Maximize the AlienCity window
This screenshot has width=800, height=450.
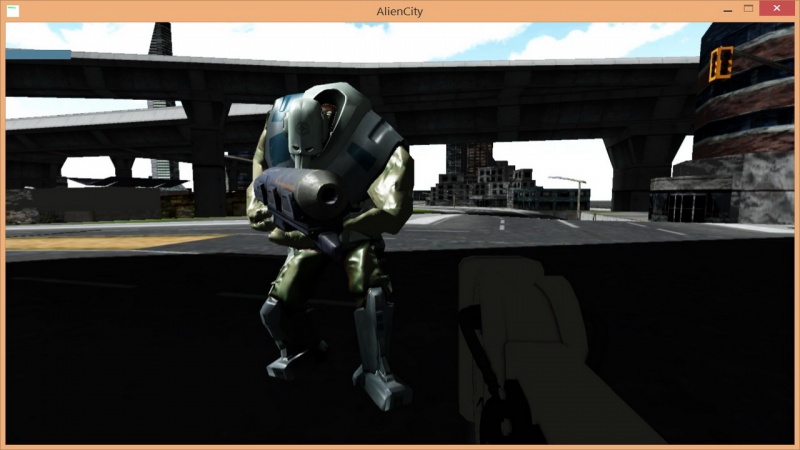point(748,9)
